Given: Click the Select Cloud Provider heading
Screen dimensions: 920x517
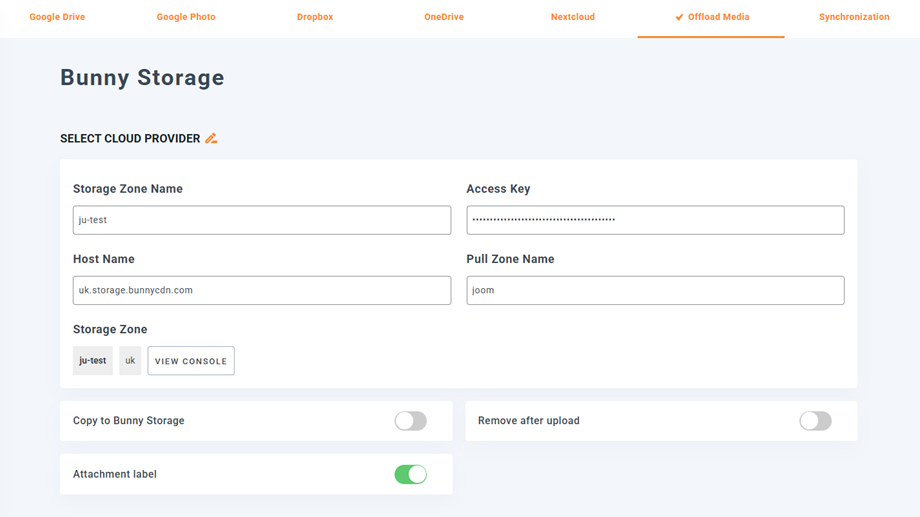Looking at the screenshot, I should click(x=130, y=139).
